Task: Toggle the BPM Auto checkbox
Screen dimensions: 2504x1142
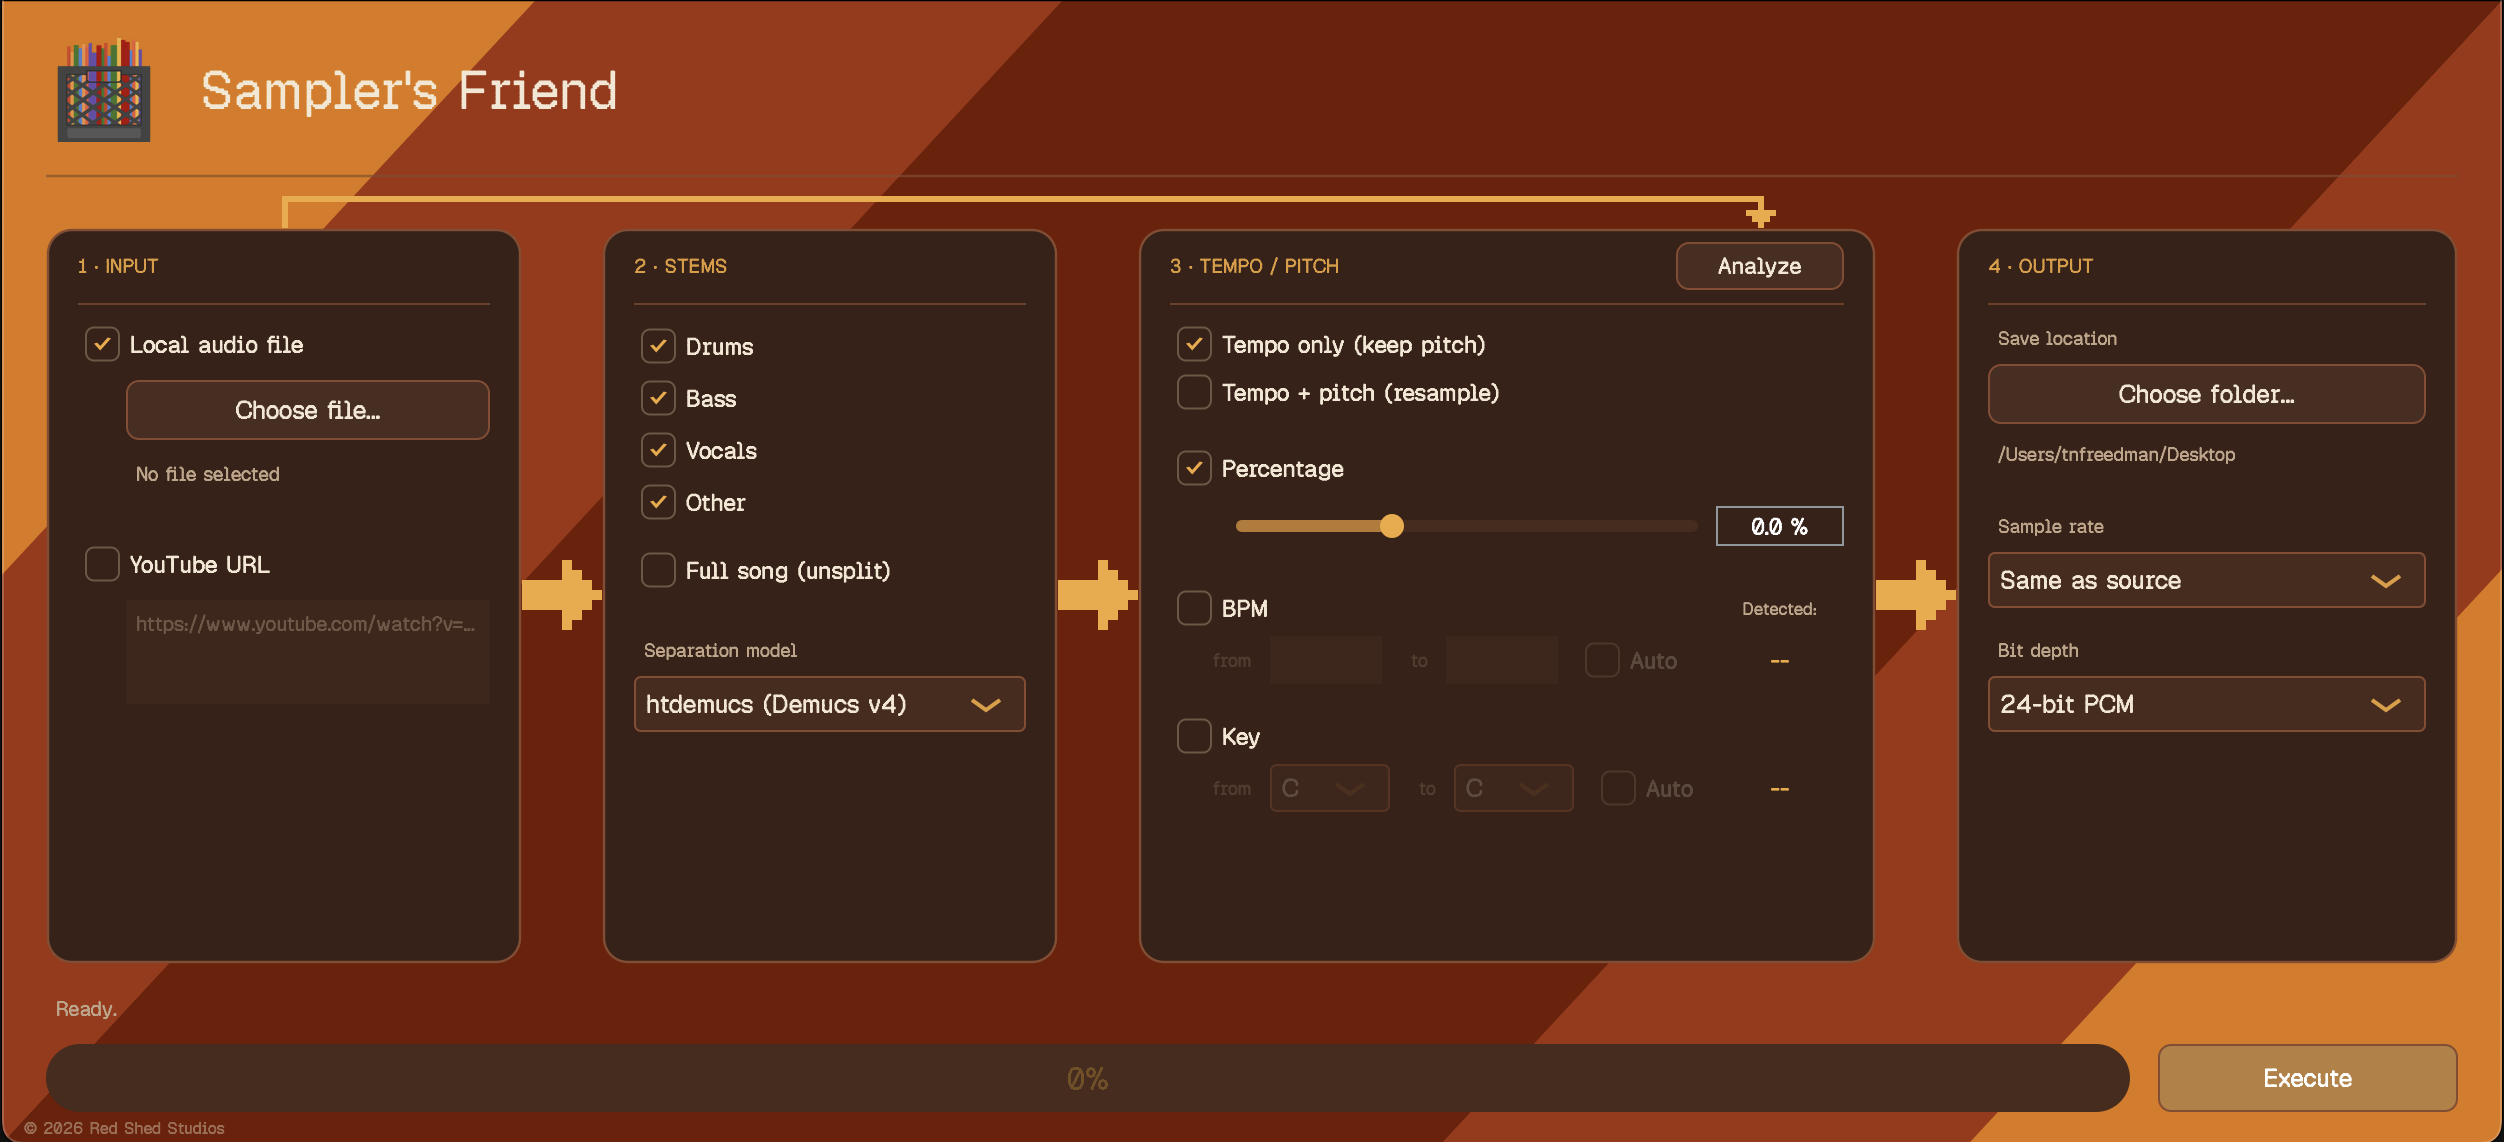Action: click(1602, 660)
